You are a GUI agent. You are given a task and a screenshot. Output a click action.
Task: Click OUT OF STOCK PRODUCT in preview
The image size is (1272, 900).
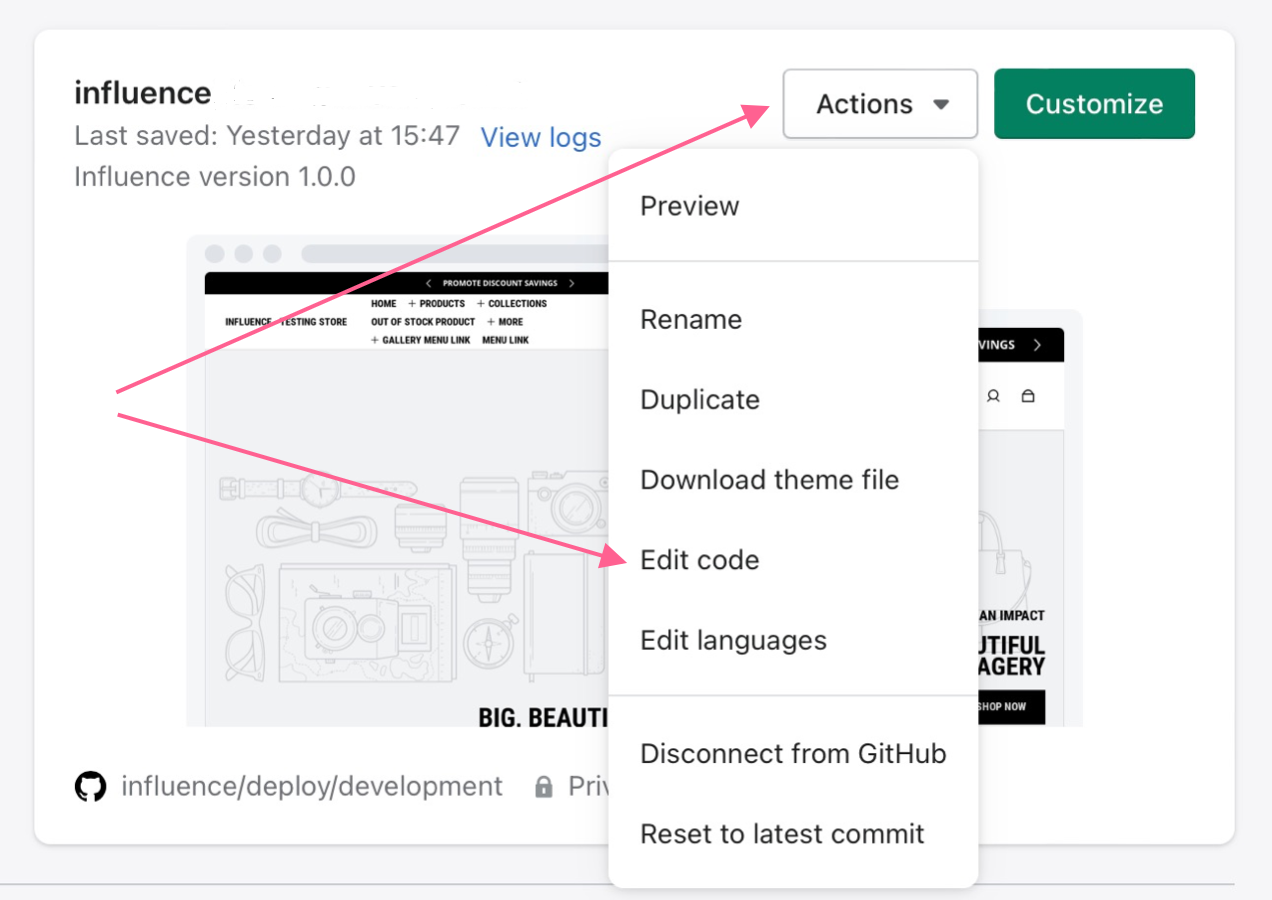423,322
